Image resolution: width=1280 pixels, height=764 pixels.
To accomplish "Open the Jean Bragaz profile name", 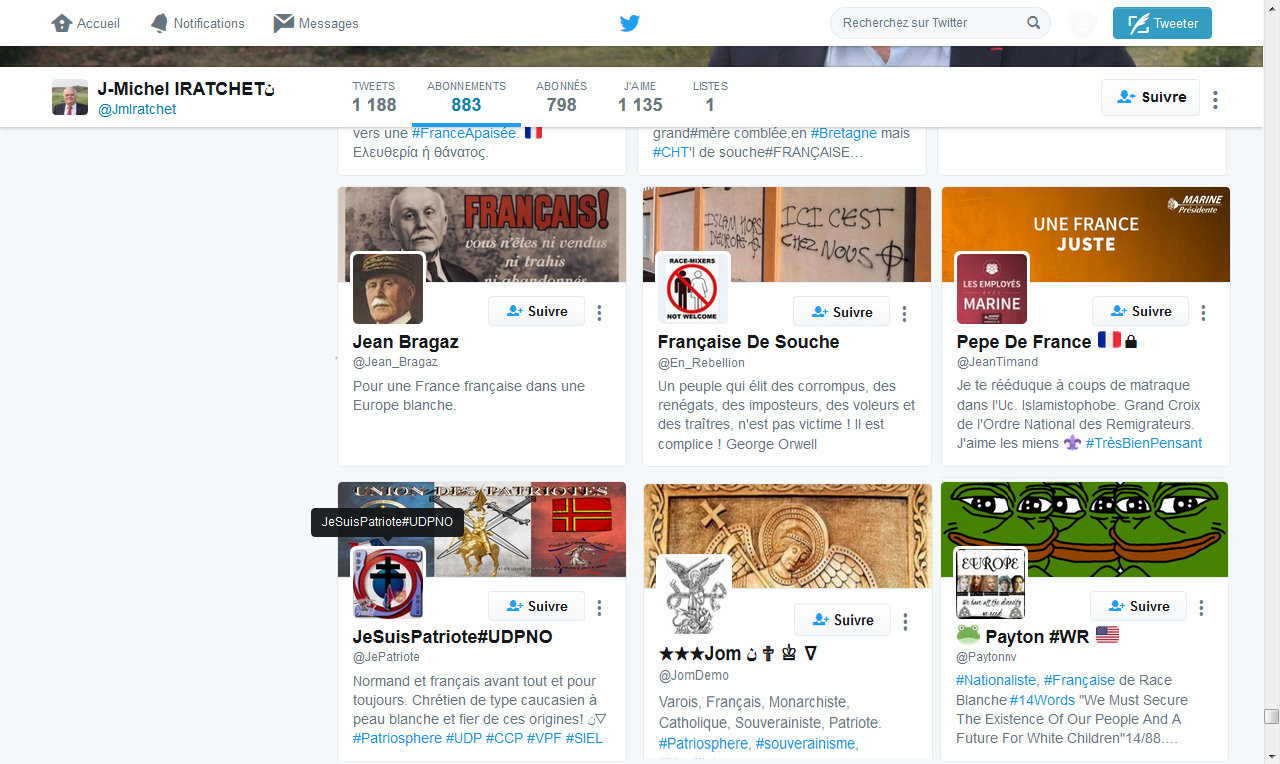I will 405,341.
